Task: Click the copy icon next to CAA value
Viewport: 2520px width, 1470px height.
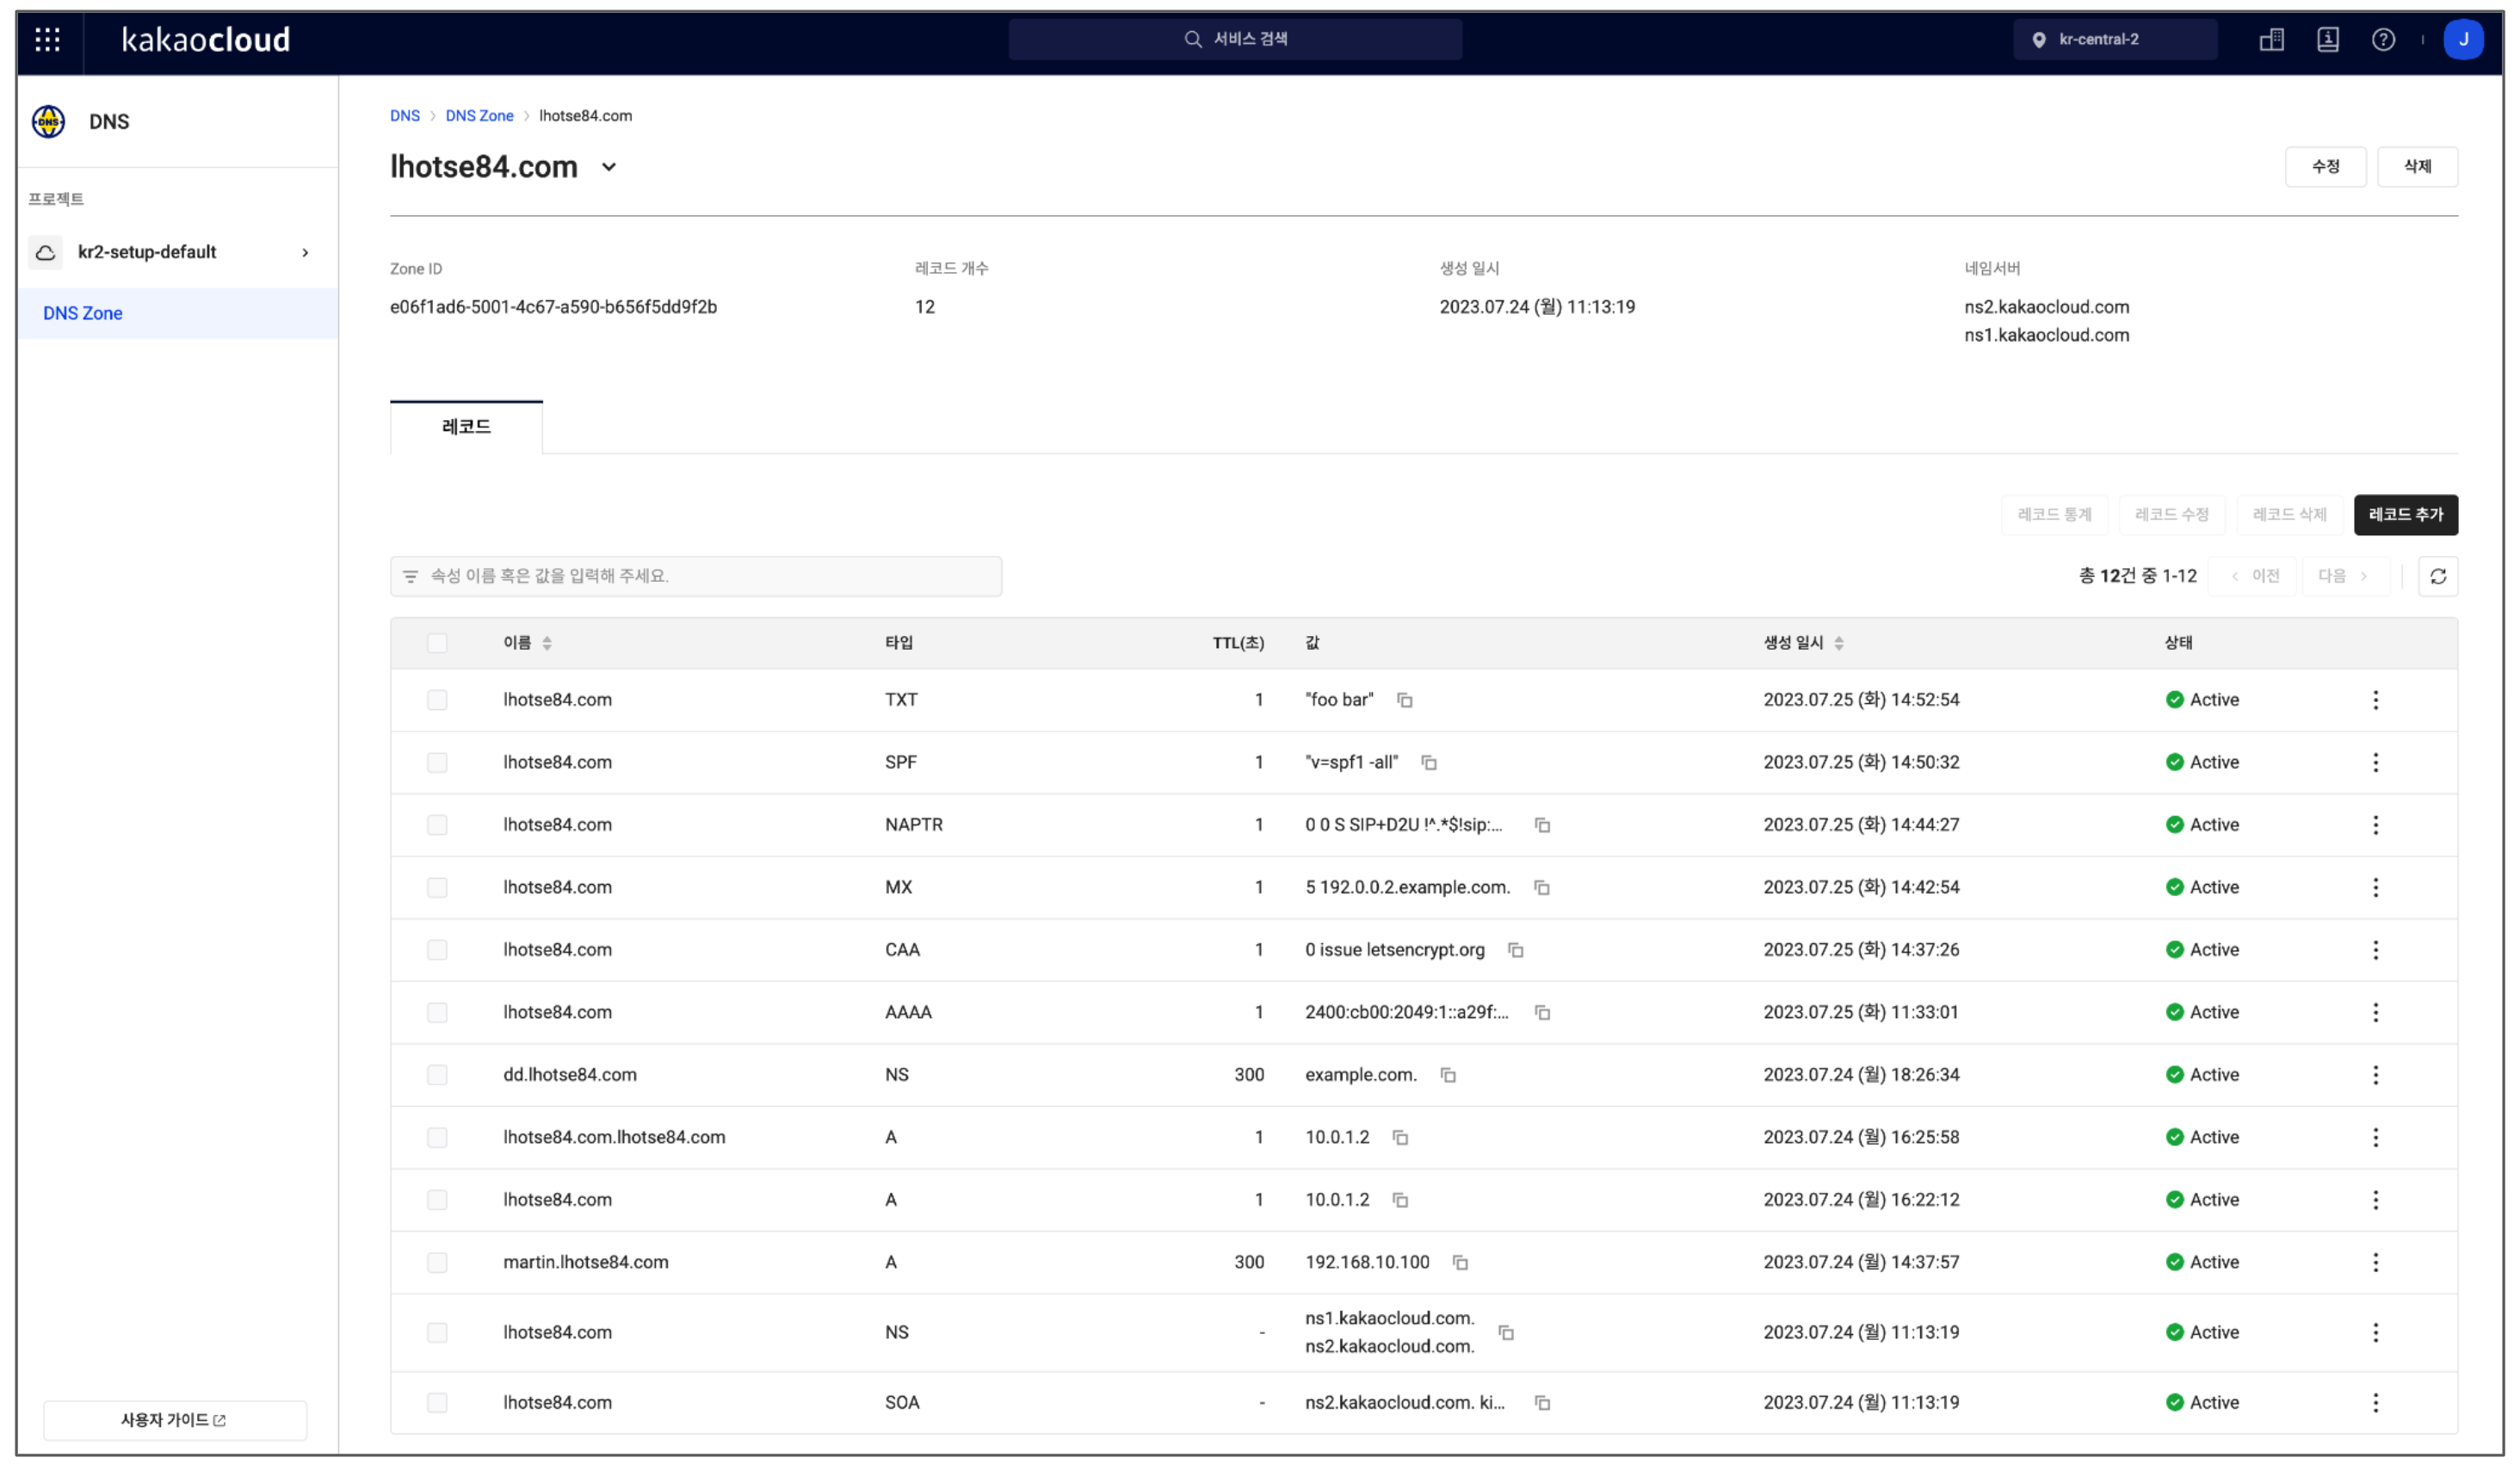Action: 1514,948
